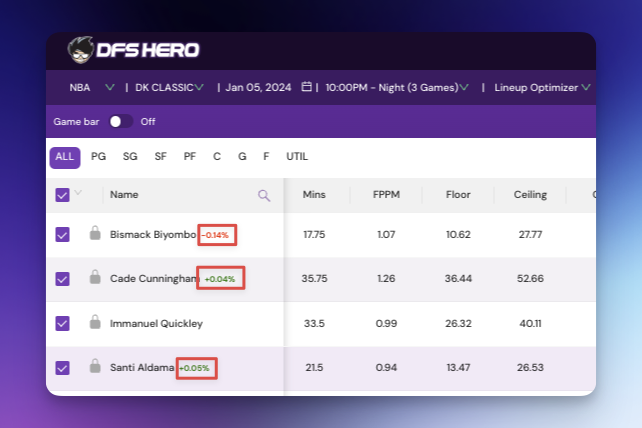
Task: Click the 0.99 FPPM value
Action: 386,324
